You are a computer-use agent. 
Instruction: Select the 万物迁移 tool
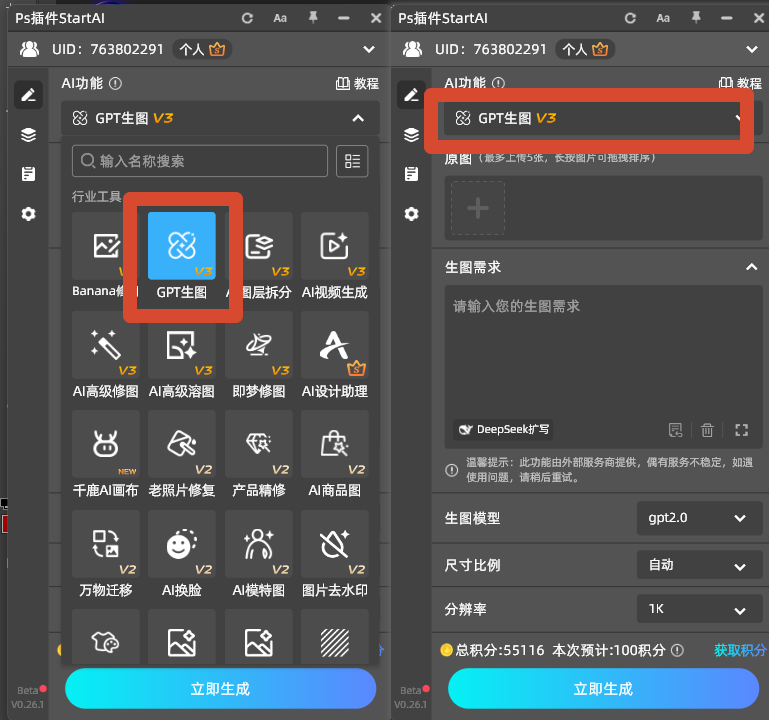[105, 544]
